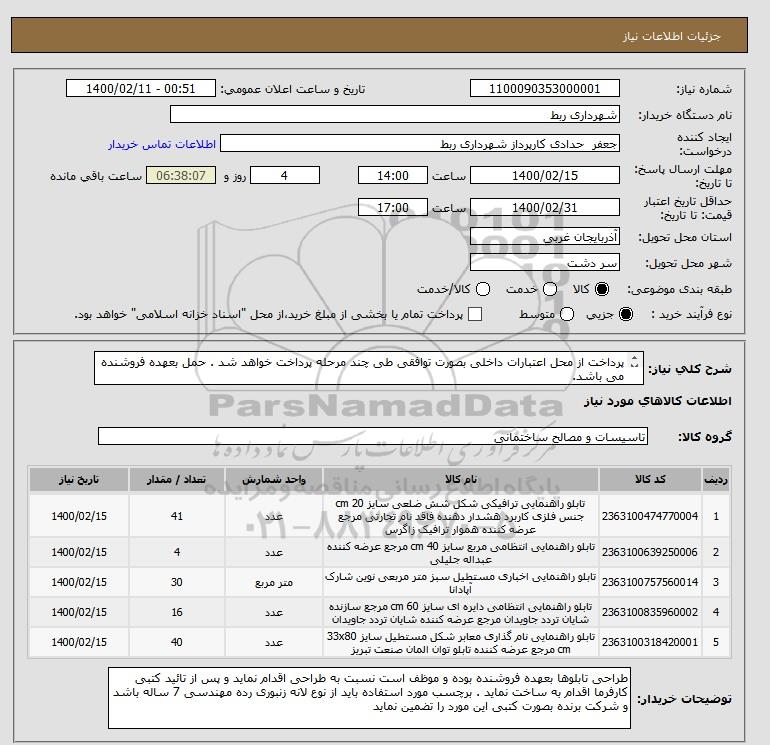
Task: Click the نام کالا column header
Action: click(x=461, y=479)
